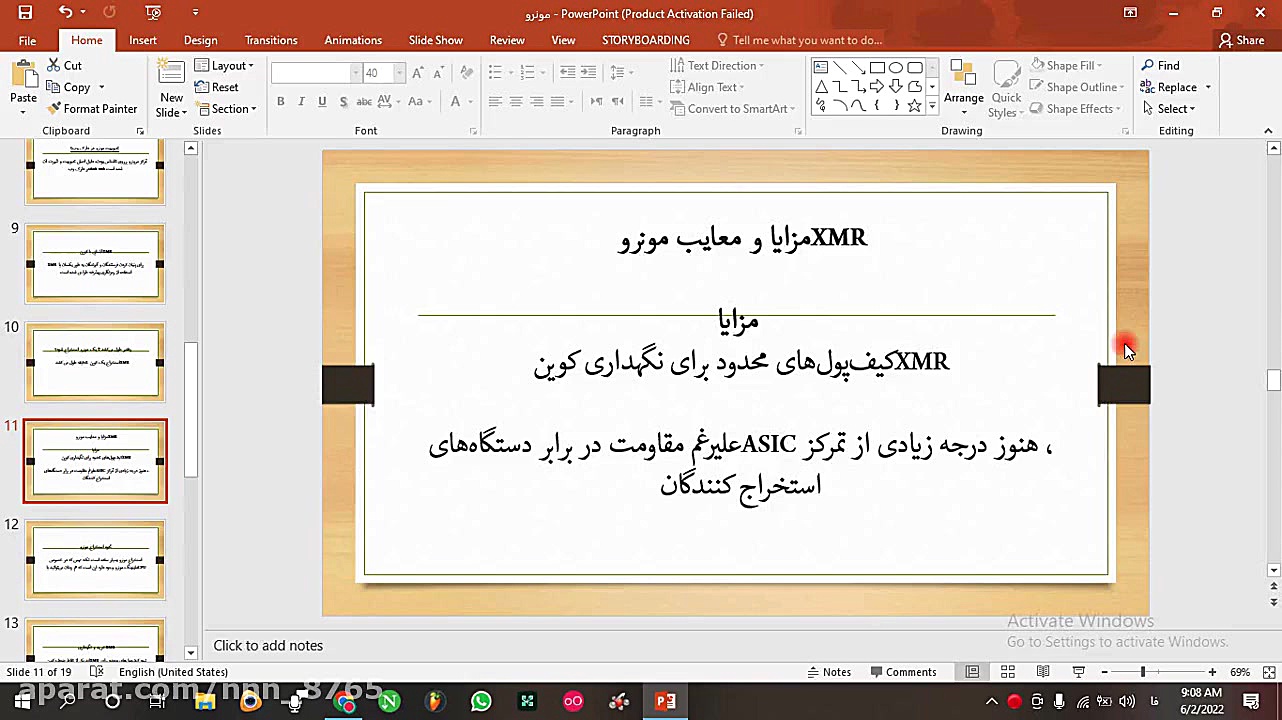Switch to Reading View
The height and width of the screenshot is (720, 1282).
tap(1043, 672)
